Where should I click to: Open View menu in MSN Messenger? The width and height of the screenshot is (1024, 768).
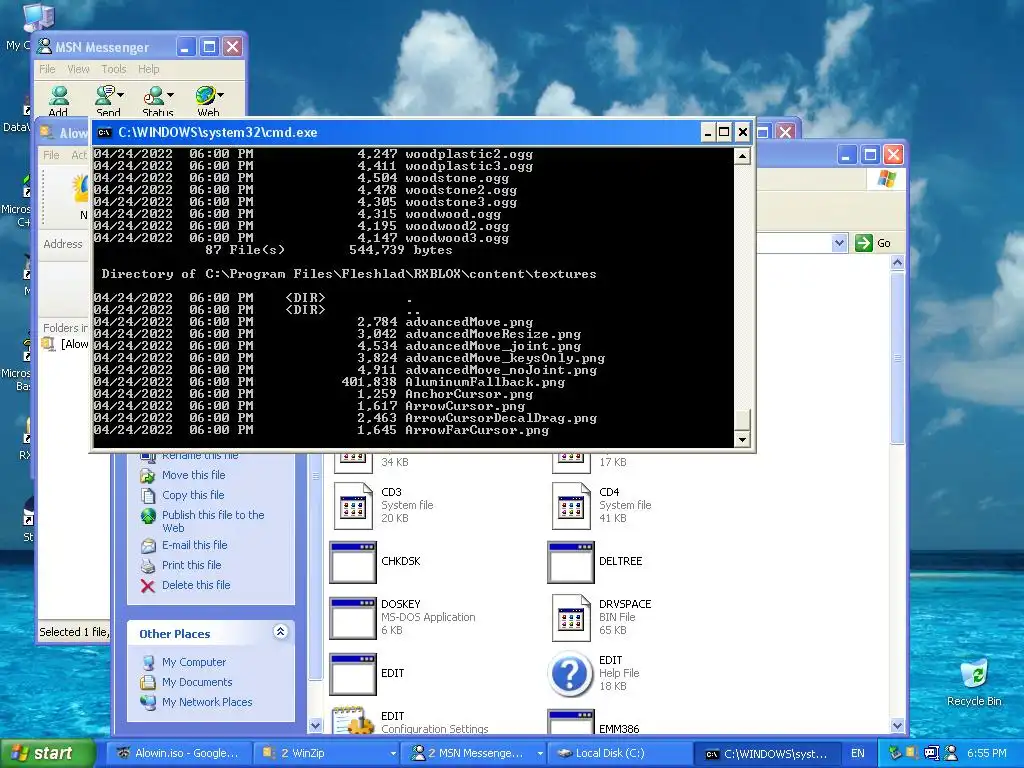pos(78,69)
